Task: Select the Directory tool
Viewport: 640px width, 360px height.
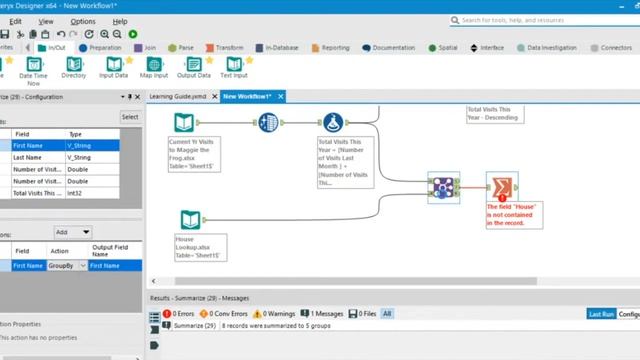Action: point(74,67)
